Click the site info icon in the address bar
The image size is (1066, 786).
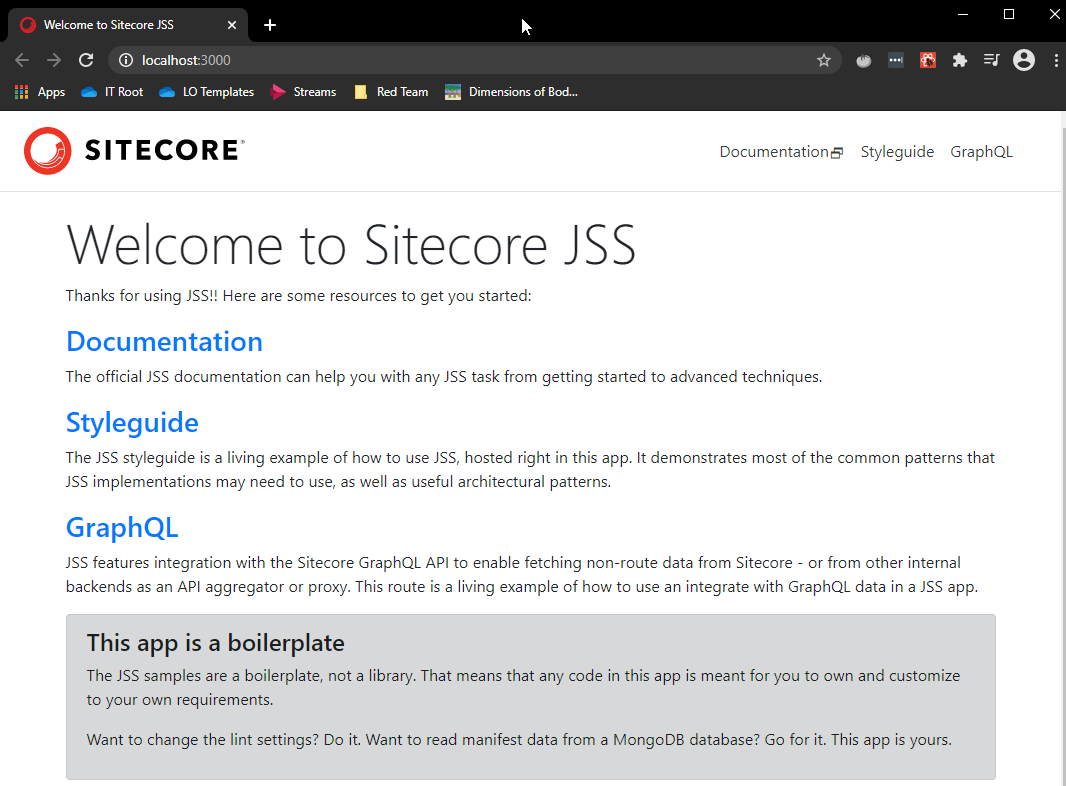(x=126, y=60)
